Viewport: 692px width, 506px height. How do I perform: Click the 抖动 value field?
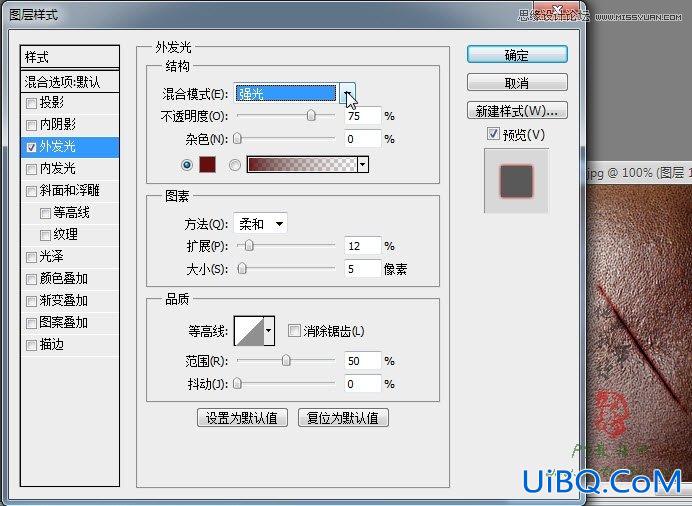(362, 384)
